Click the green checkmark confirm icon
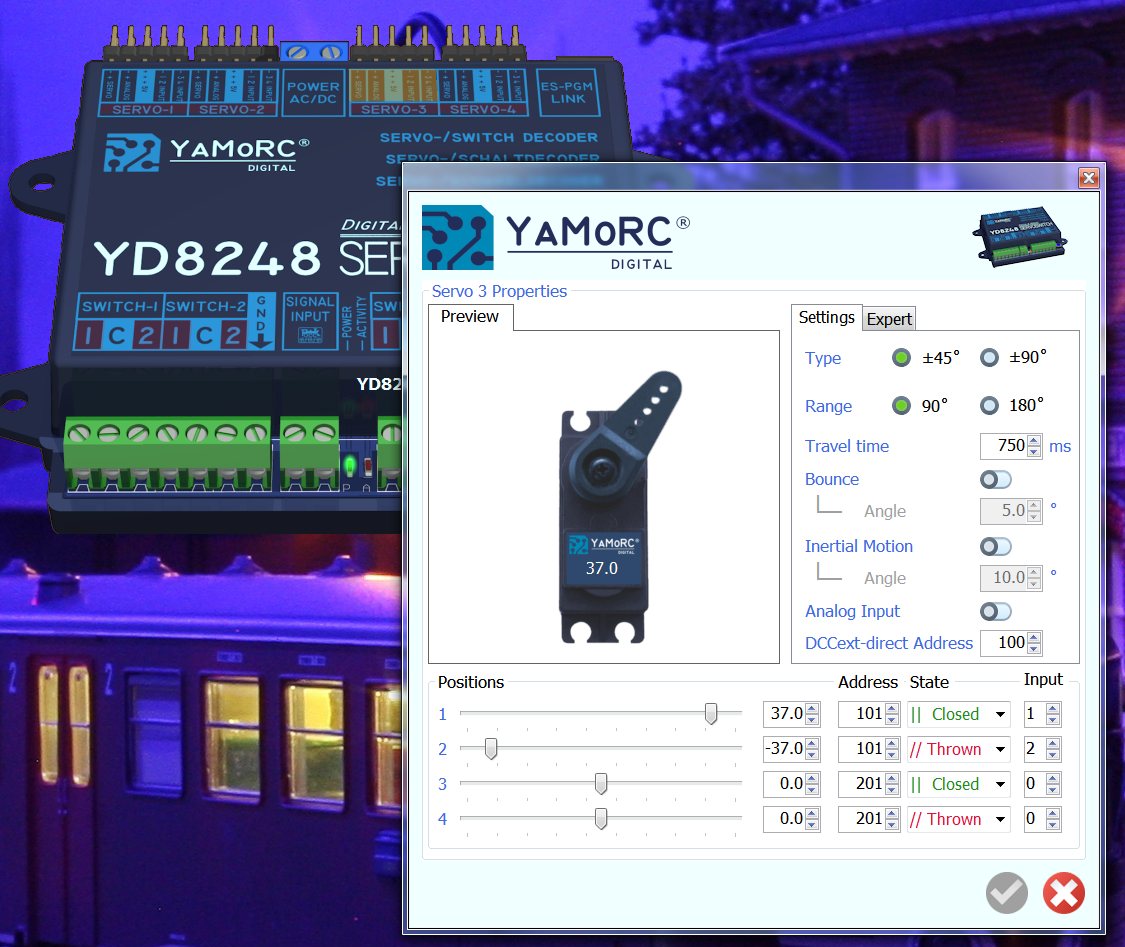Viewport: 1125px width, 947px height. 1007,893
